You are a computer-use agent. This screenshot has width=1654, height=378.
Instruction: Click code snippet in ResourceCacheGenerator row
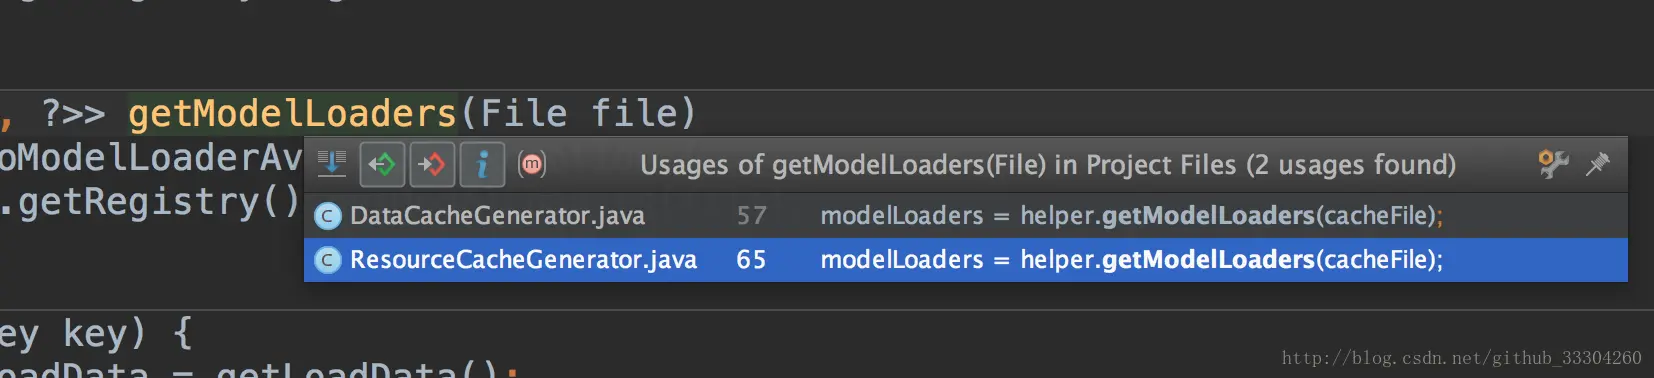(x=1131, y=260)
